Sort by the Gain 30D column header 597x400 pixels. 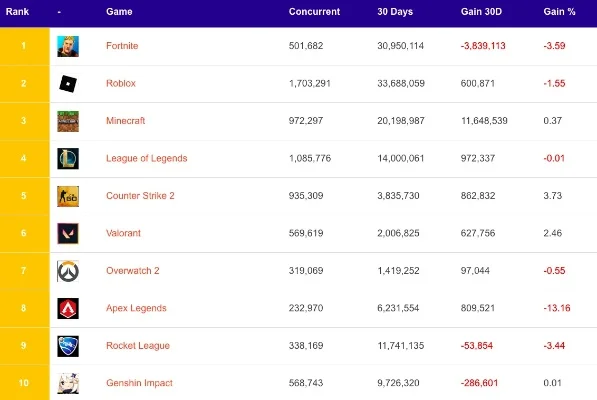(481, 12)
